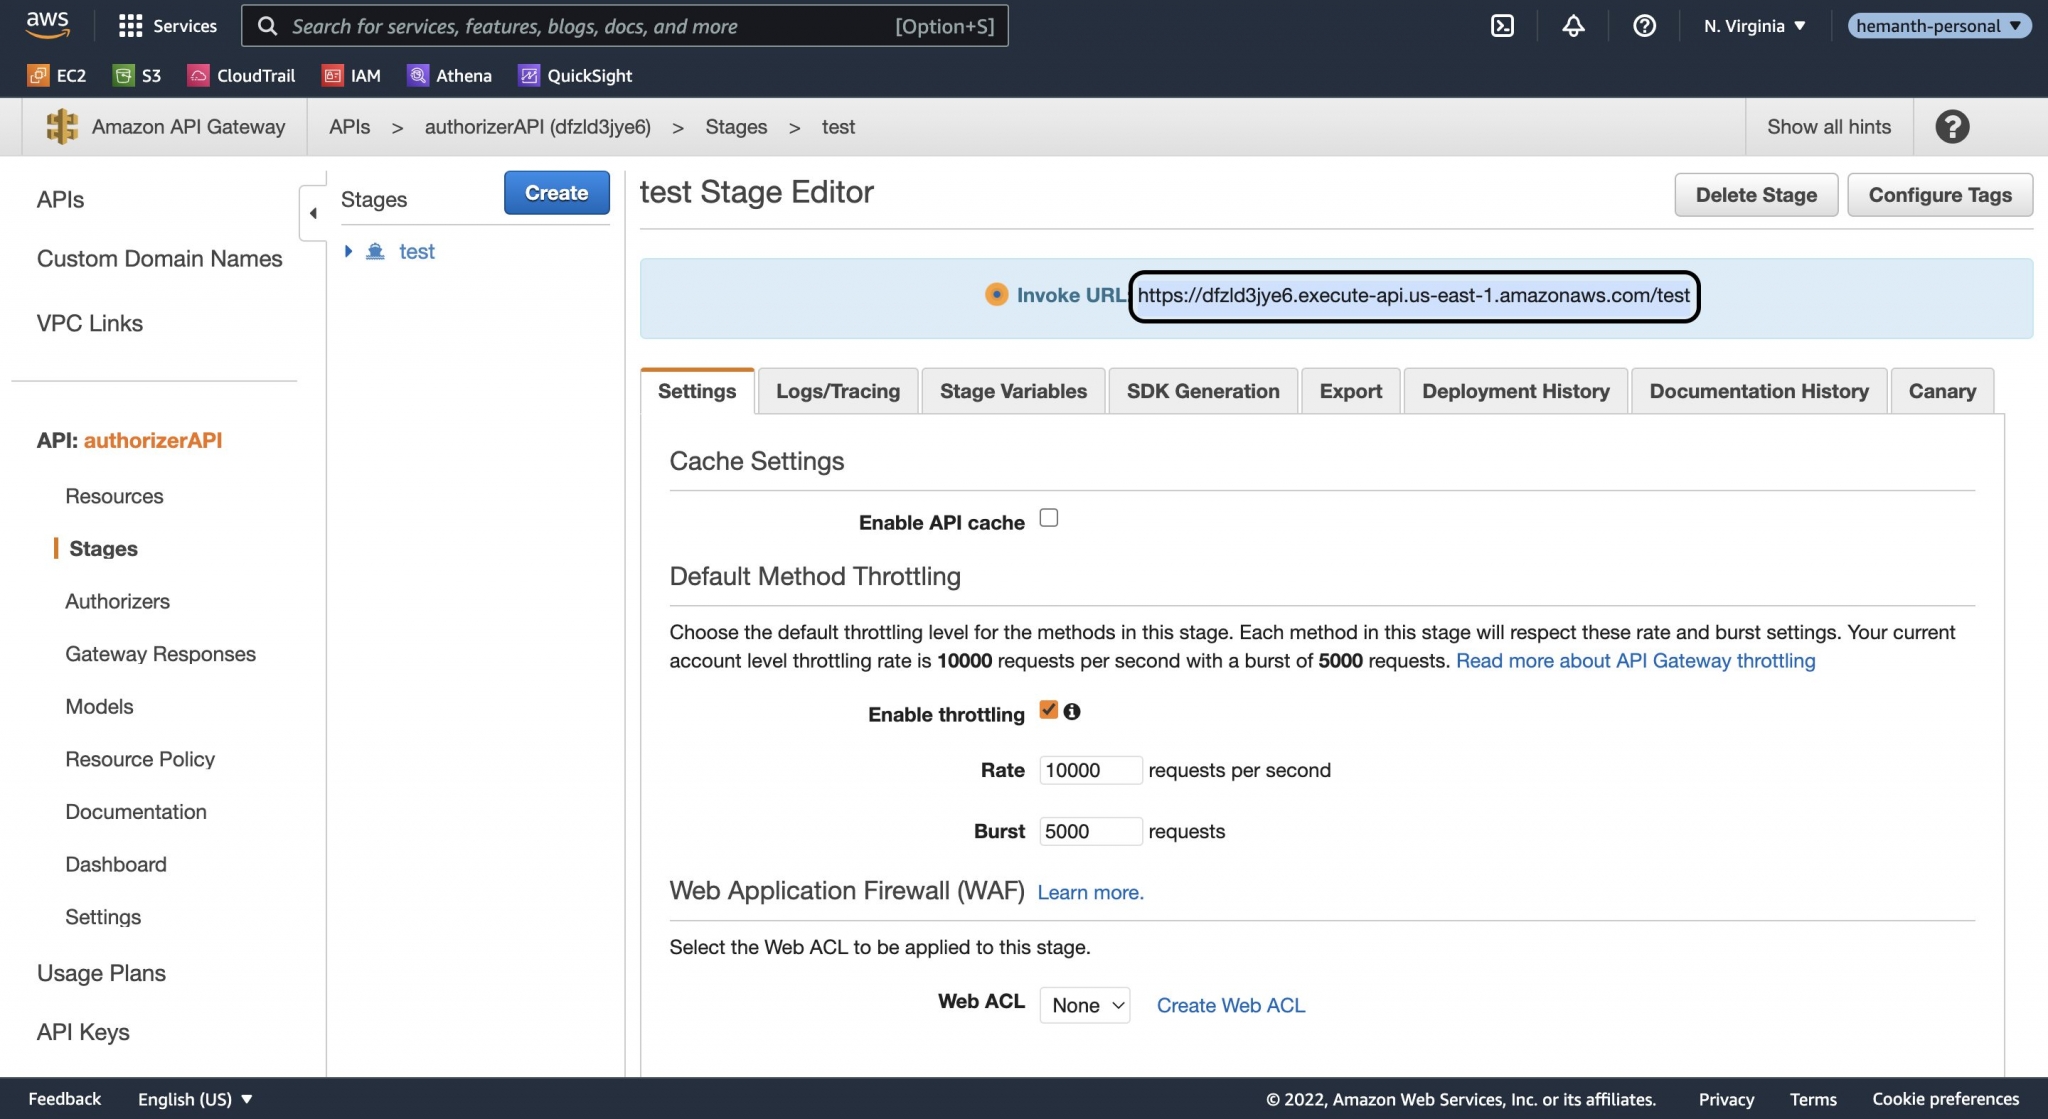
Task: Uncheck Enable throttling
Action: click(x=1048, y=710)
